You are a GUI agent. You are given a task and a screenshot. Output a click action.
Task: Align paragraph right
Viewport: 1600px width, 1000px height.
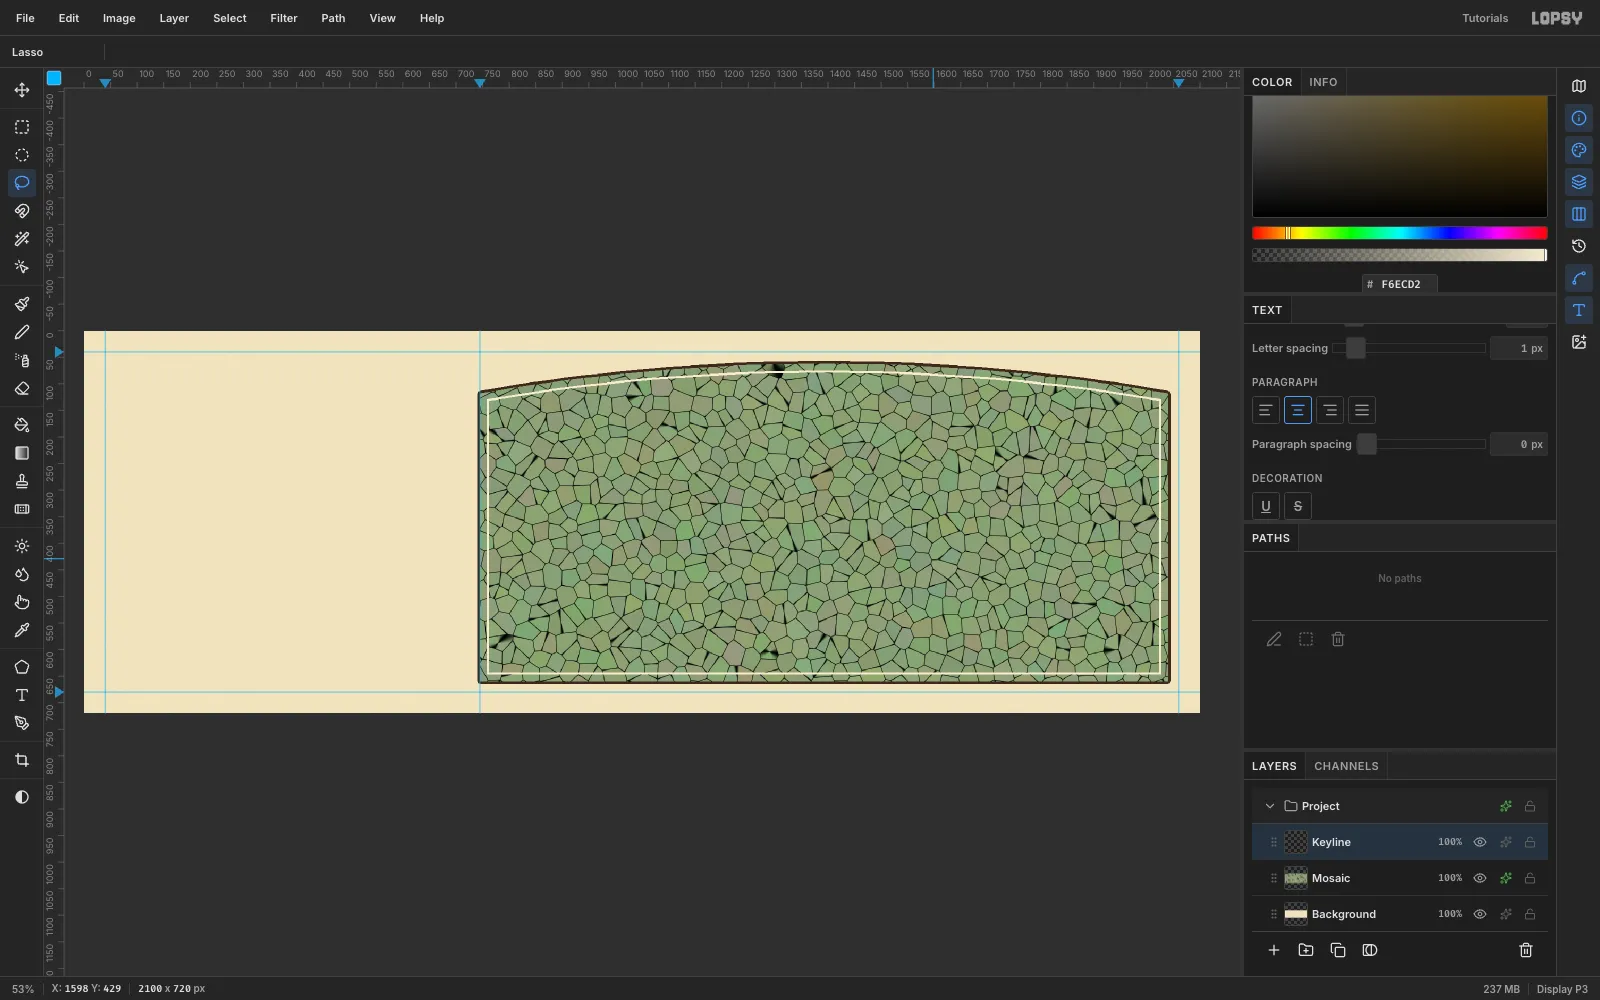point(1330,410)
